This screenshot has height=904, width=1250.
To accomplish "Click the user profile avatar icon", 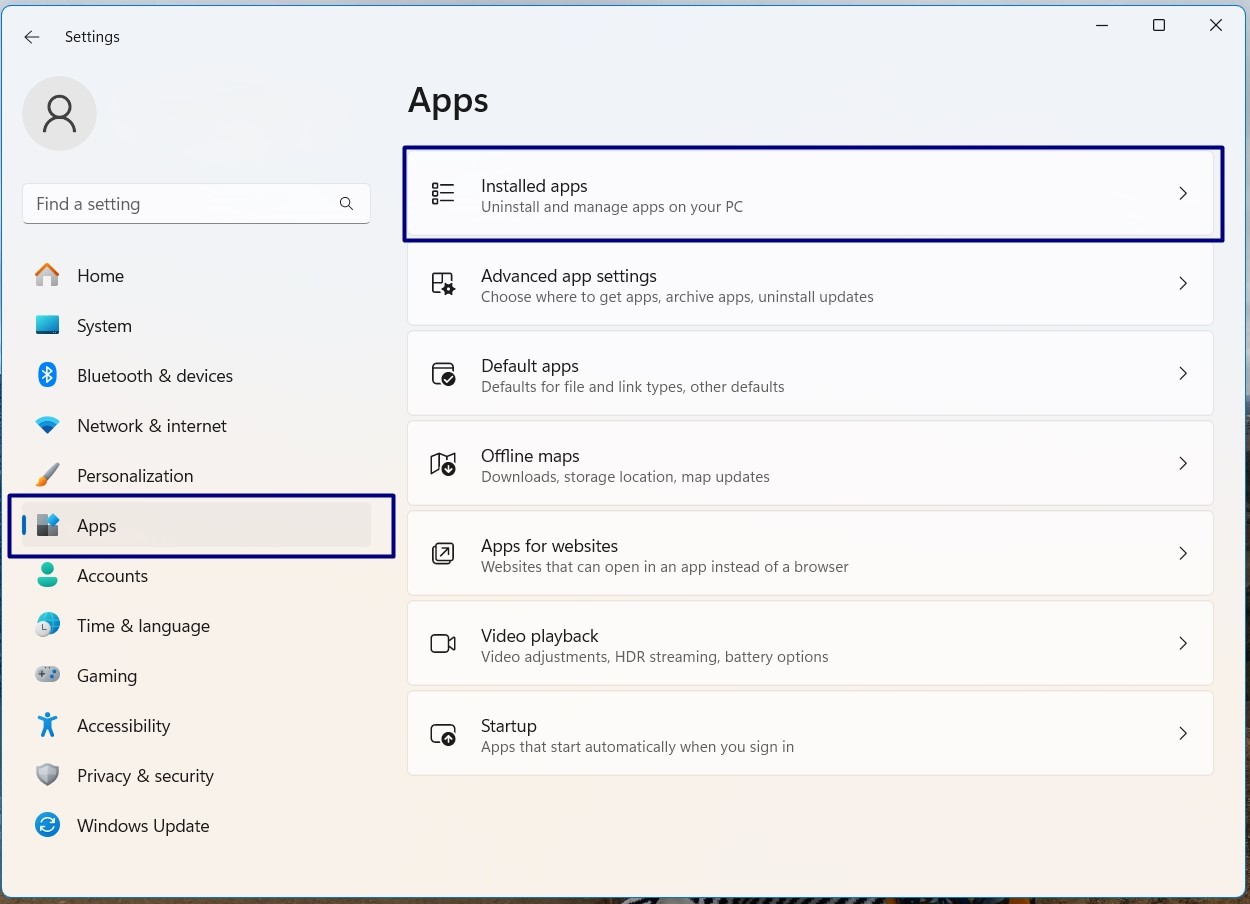I will click(60, 114).
